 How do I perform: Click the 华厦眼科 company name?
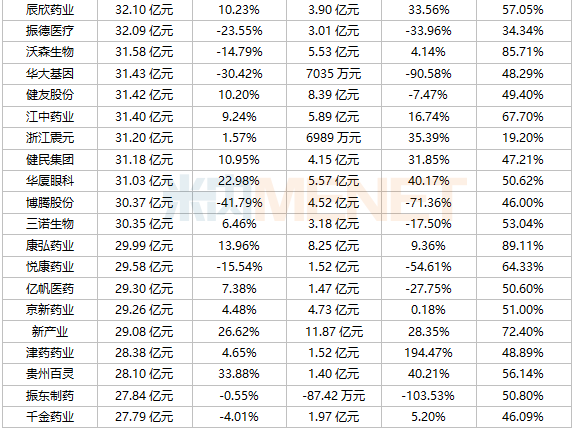pos(50,181)
